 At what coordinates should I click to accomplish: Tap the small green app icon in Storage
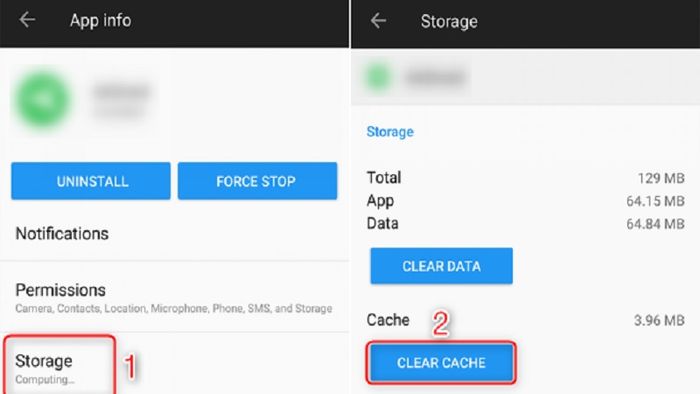pyautogui.click(x=378, y=77)
